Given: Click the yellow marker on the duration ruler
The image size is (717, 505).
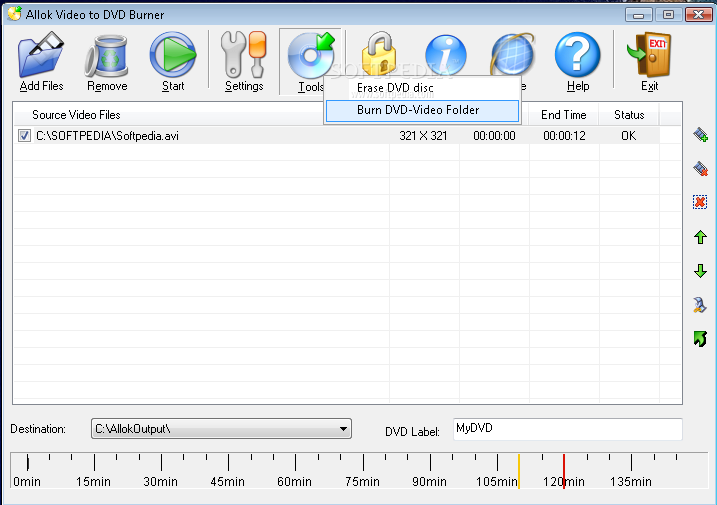Looking at the screenshot, I should [519, 471].
